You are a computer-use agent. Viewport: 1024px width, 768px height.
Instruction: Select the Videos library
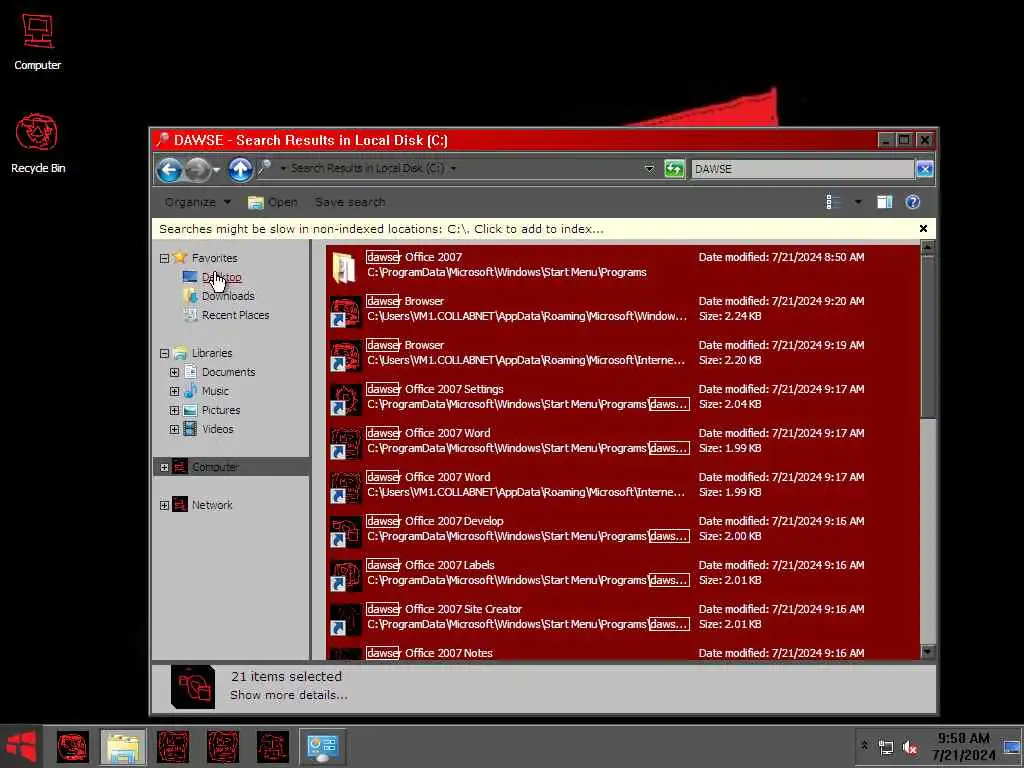click(x=217, y=429)
